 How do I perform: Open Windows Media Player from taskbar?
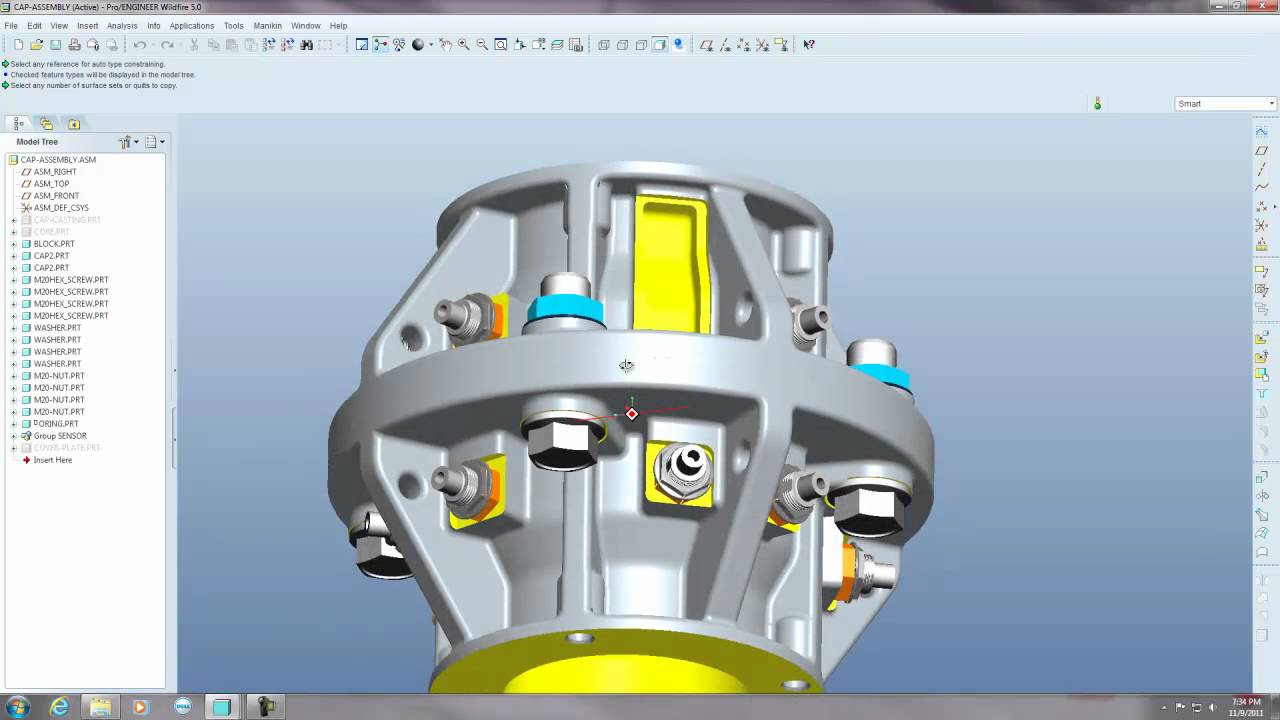pos(140,706)
